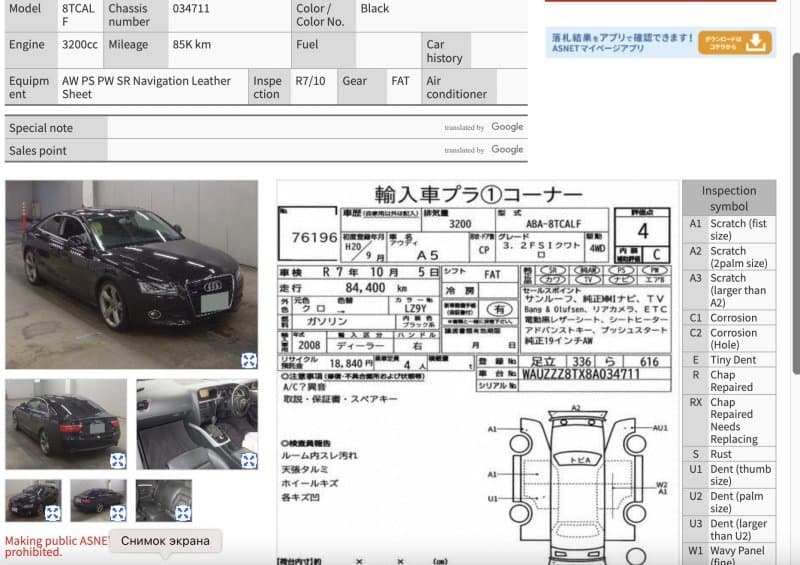This screenshot has width=800, height=565.
Task: Click the Fuel label
Action: (x=307, y=45)
